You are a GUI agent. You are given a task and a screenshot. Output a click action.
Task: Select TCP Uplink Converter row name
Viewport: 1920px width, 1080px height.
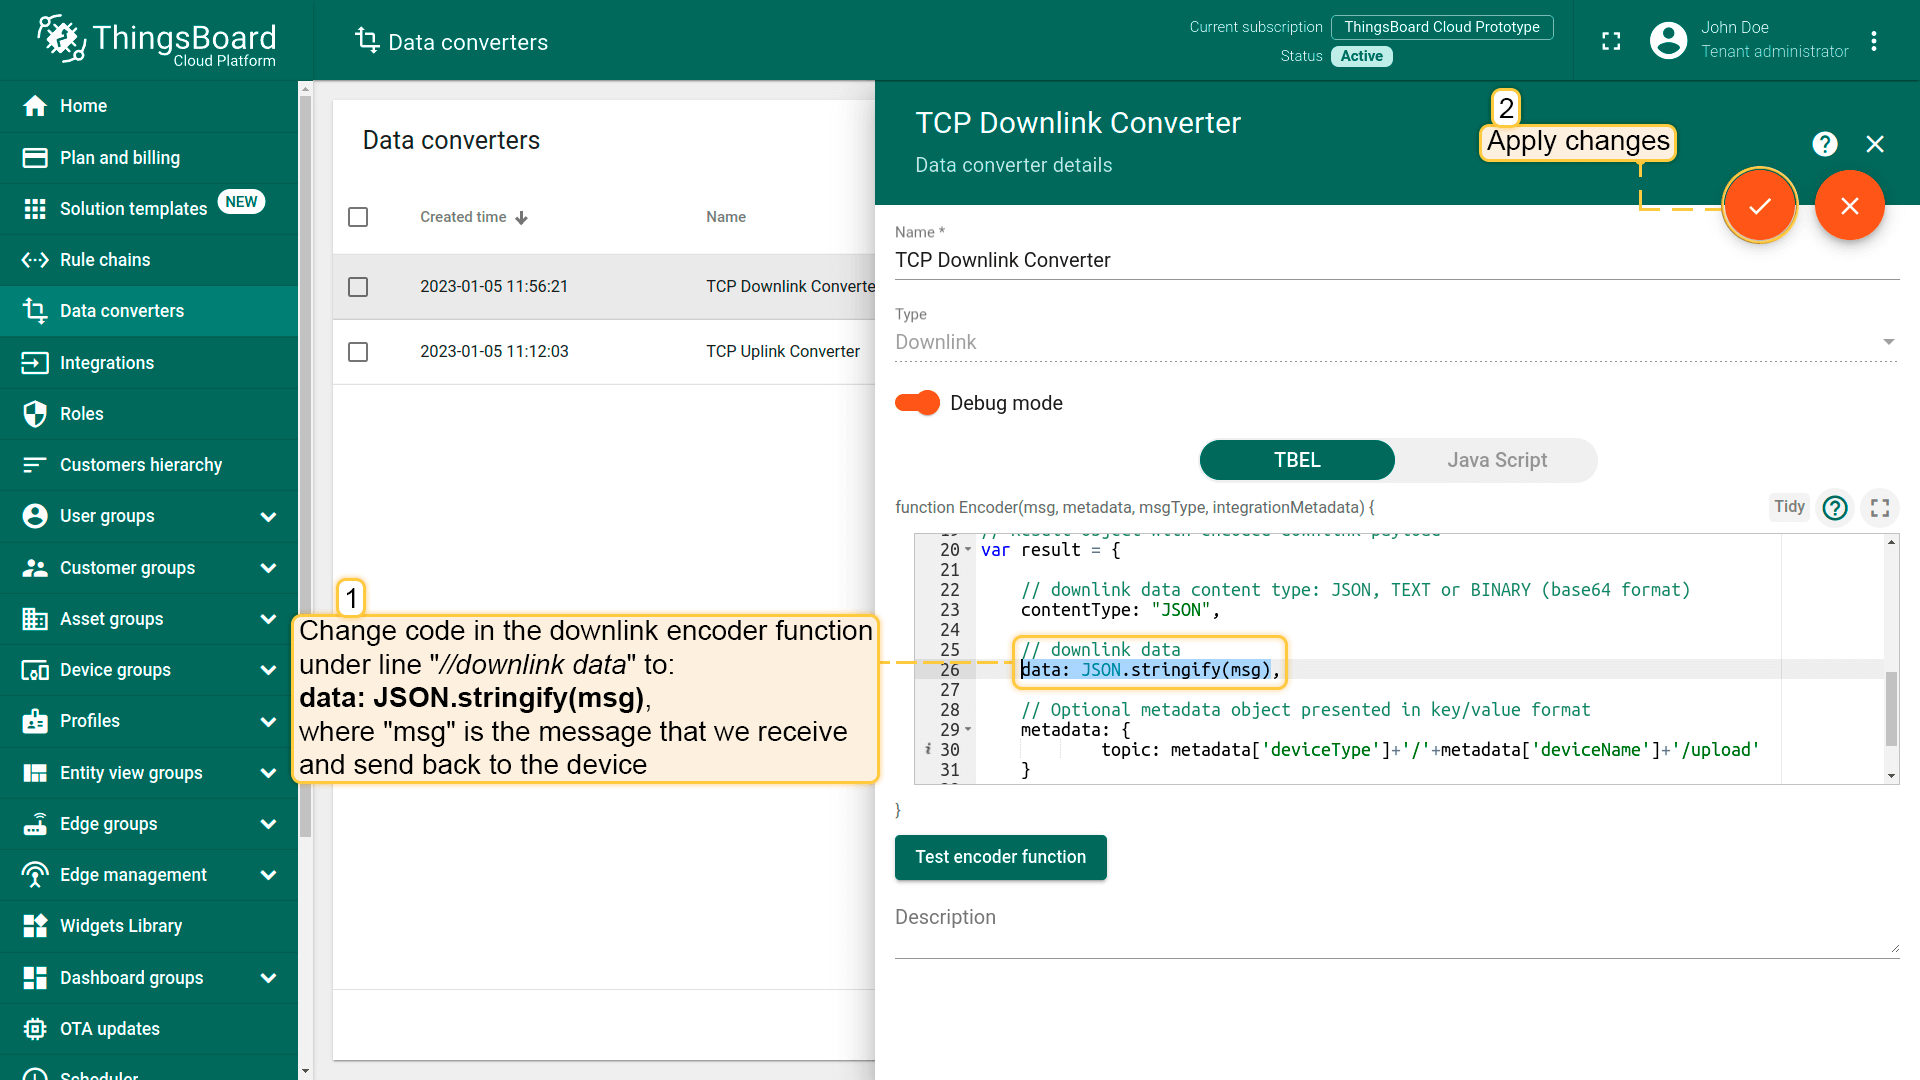(783, 352)
